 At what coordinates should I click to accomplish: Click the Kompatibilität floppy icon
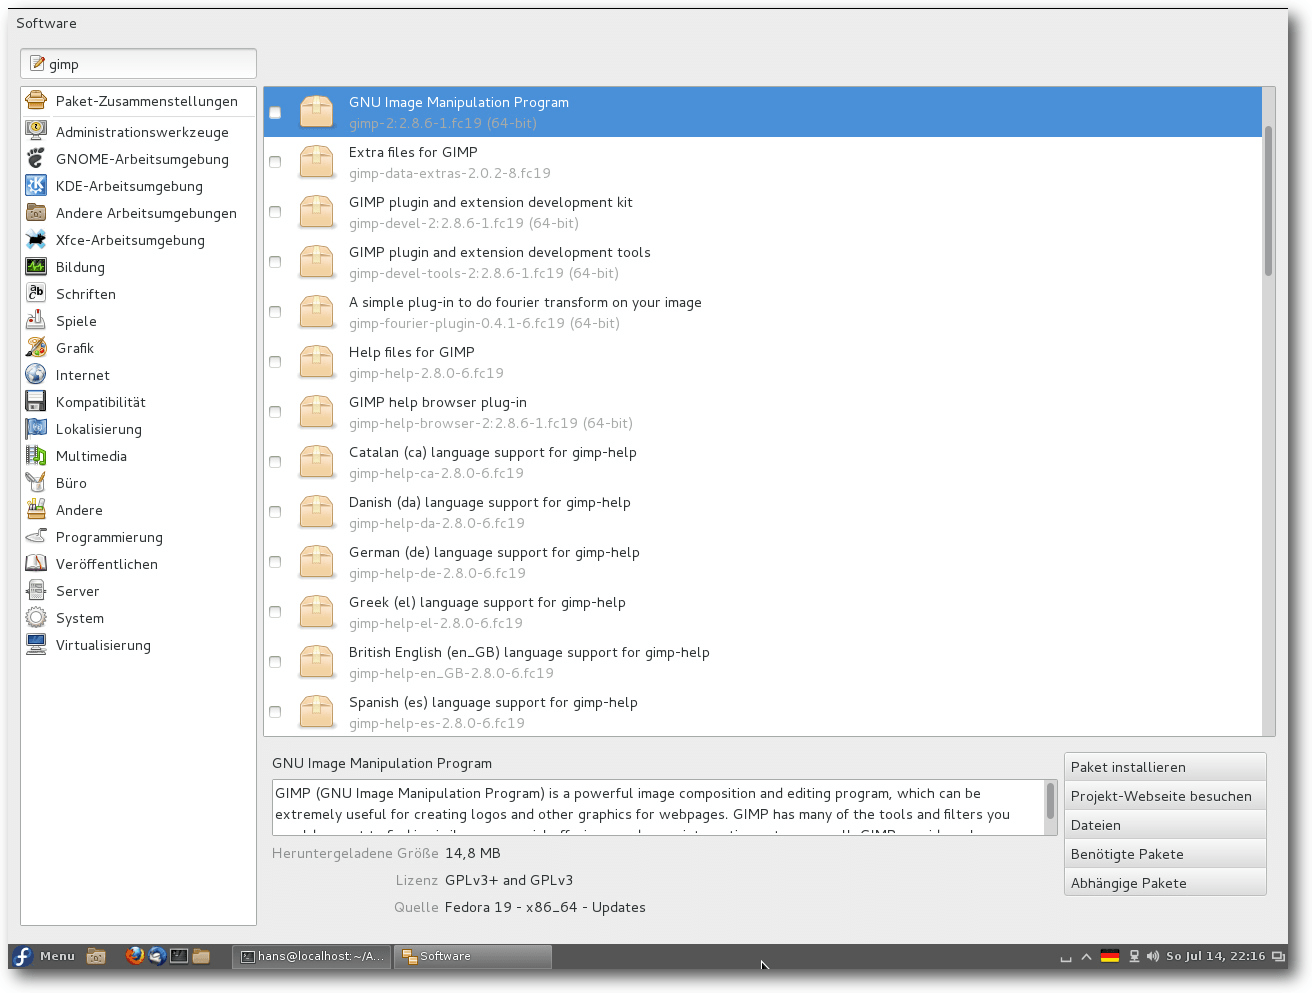[x=36, y=401]
